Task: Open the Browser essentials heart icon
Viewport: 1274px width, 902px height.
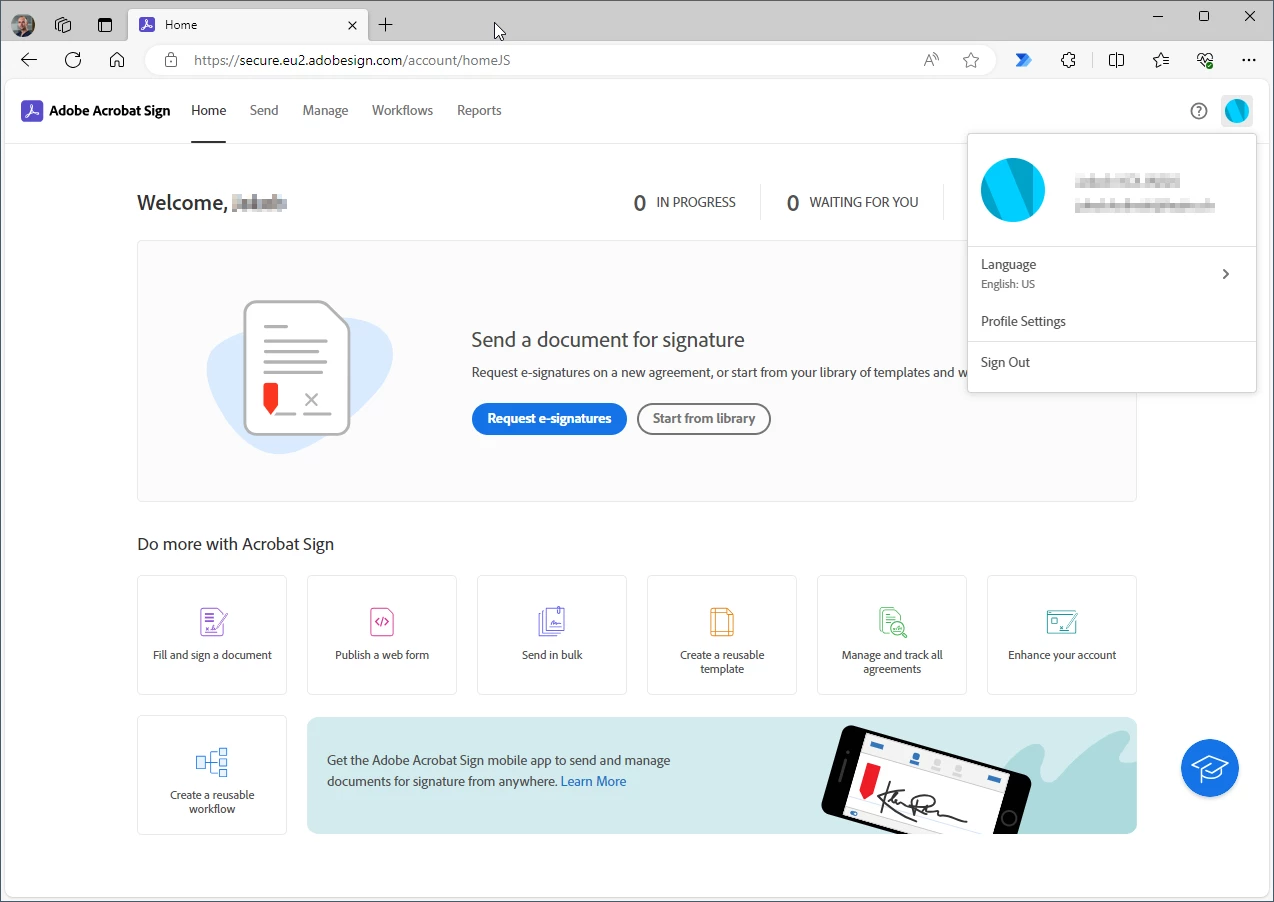Action: click(x=1205, y=60)
